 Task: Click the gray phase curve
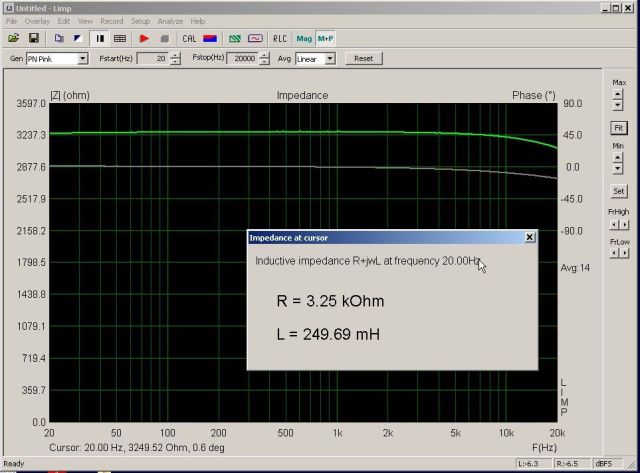[302, 167]
